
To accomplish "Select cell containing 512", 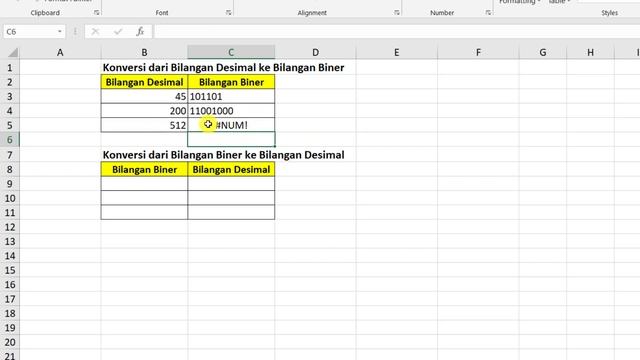I will [144, 125].
